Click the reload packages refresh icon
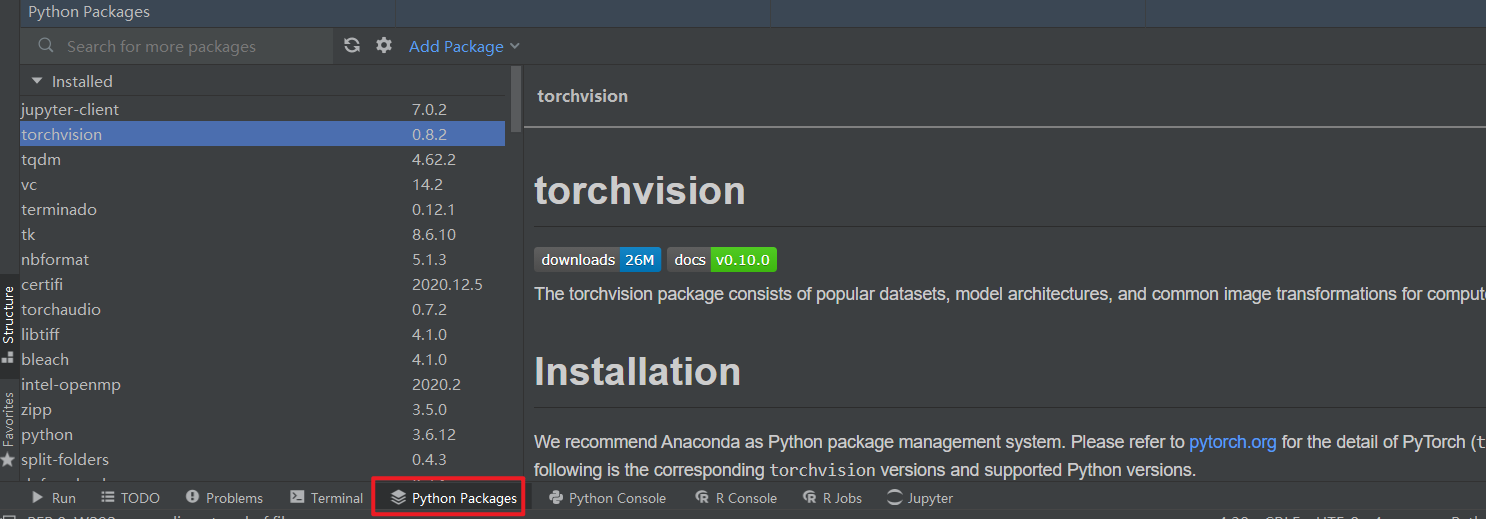 [352, 45]
